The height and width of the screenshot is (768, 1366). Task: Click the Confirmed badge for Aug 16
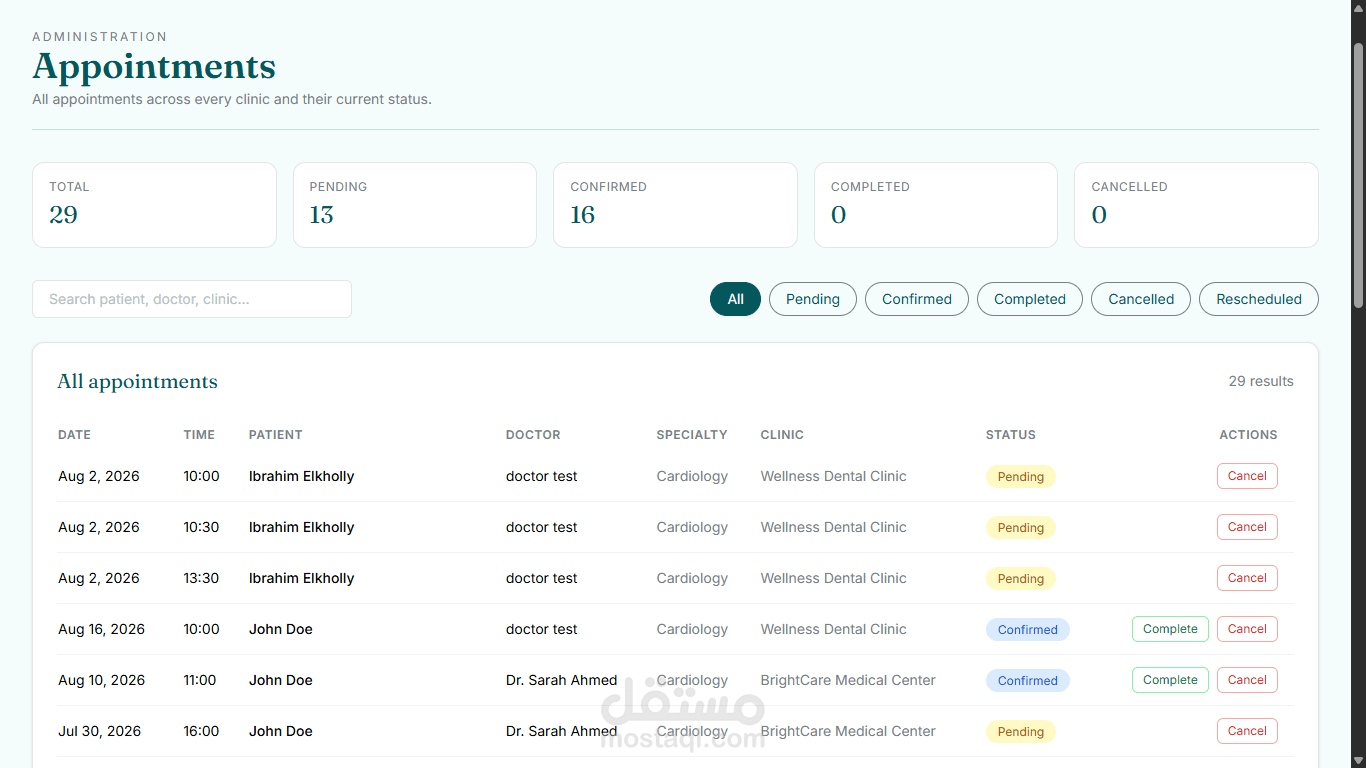point(1028,630)
